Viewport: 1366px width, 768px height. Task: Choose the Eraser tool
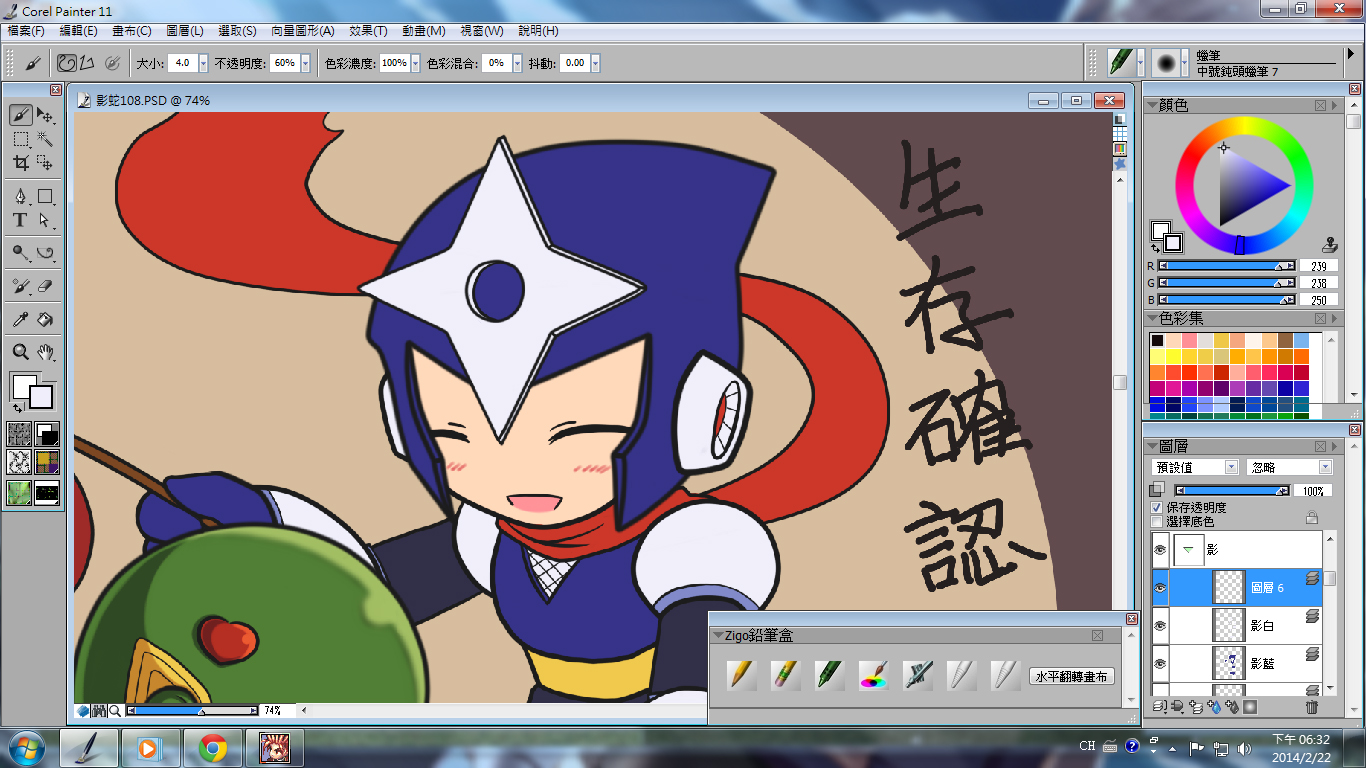click(45, 286)
